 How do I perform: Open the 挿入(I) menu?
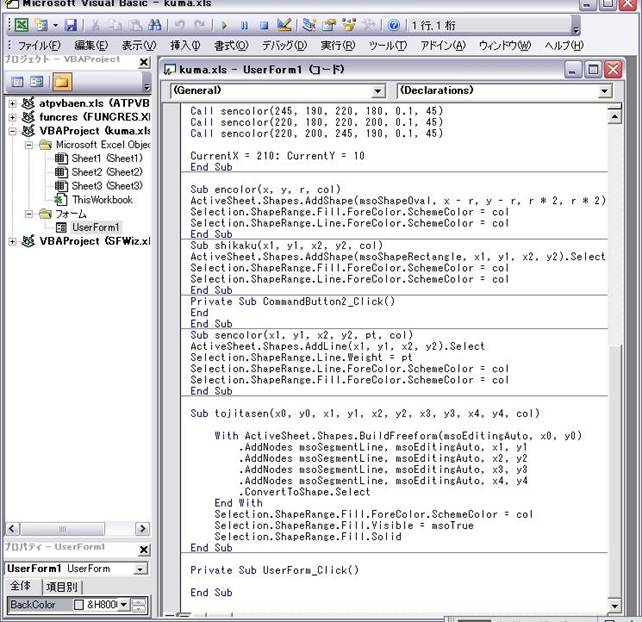pyautogui.click(x=185, y=45)
